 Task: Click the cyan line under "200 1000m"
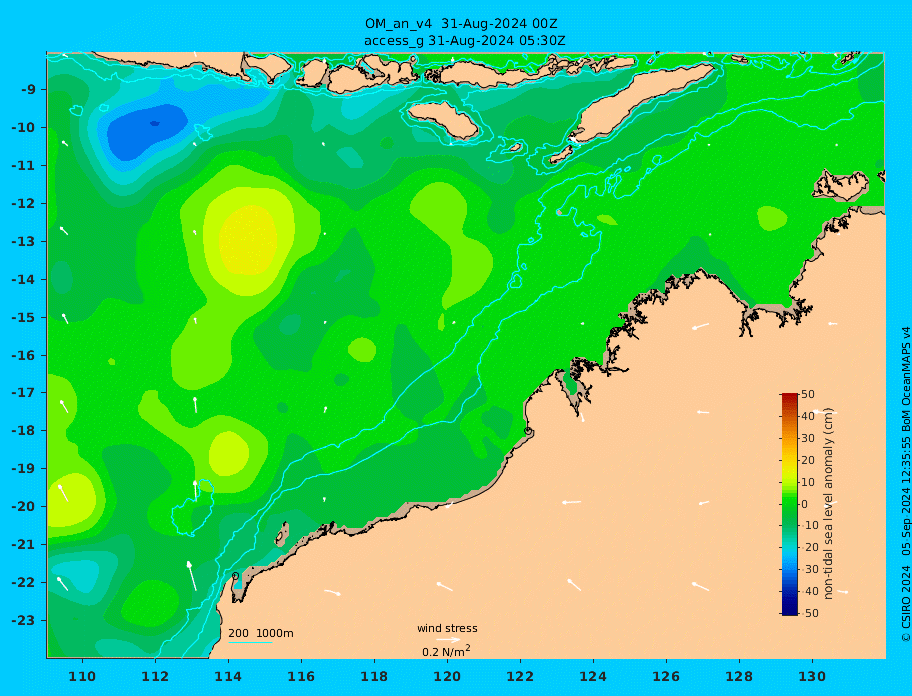click(x=250, y=642)
